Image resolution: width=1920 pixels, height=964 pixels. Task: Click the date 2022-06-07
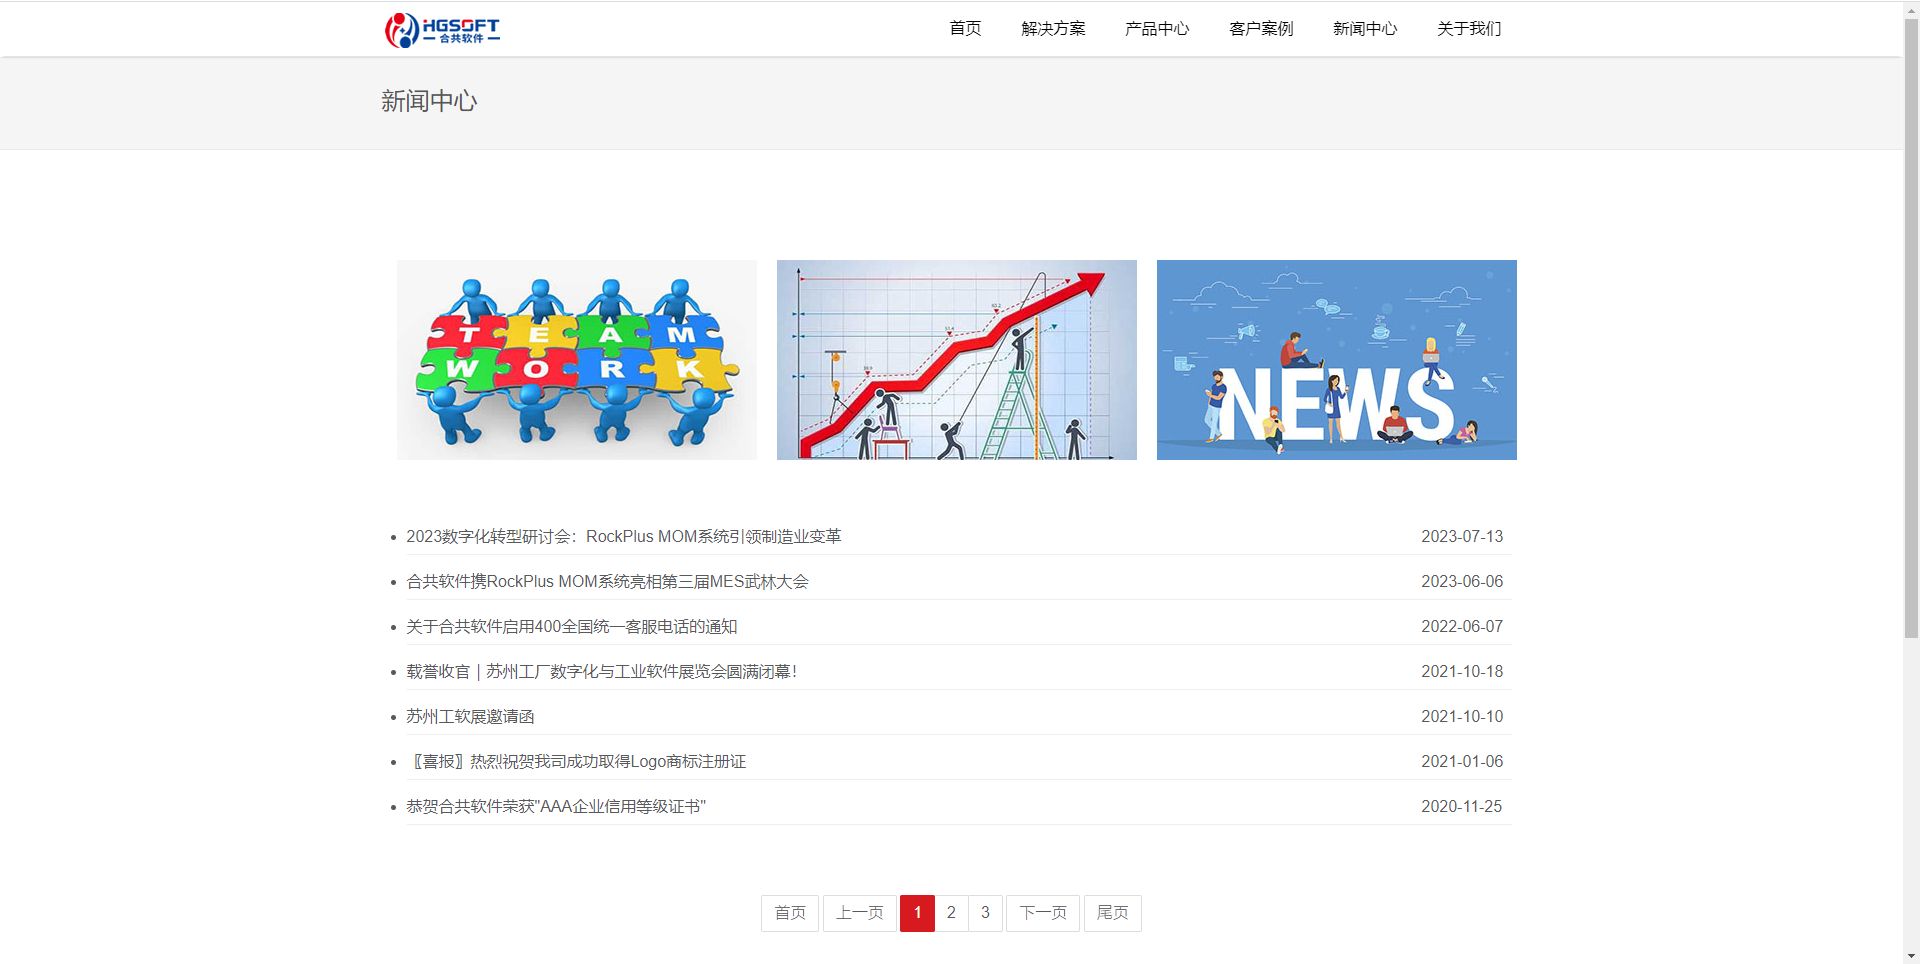[1462, 627]
